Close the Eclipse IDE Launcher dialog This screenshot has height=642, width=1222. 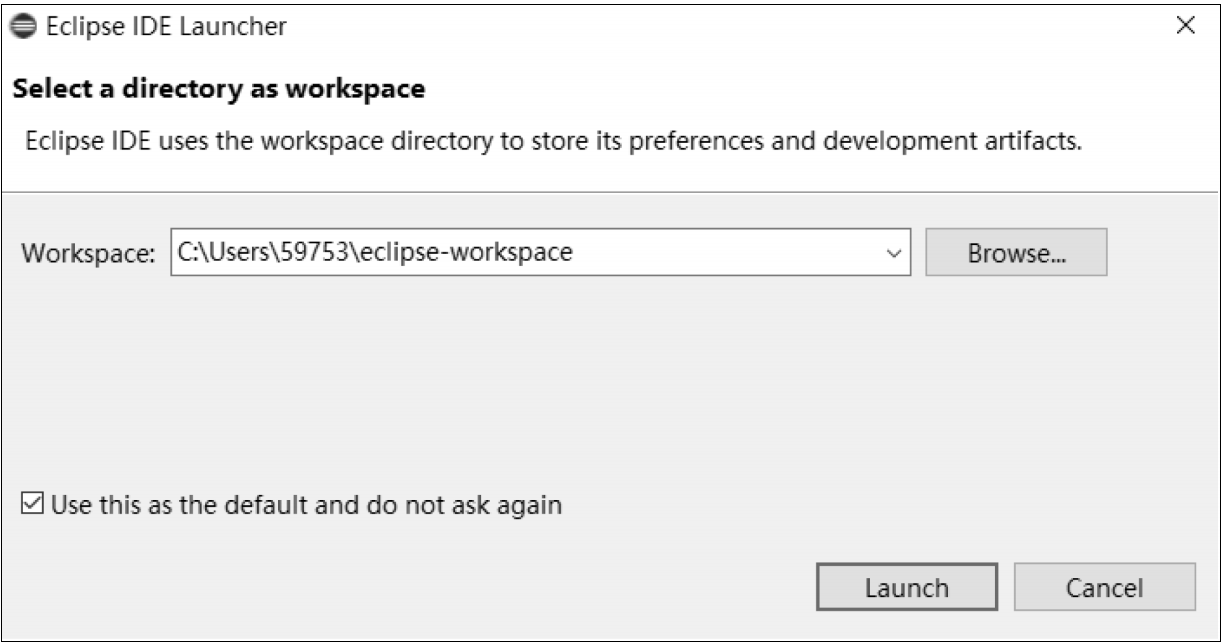pyautogui.click(x=1185, y=27)
